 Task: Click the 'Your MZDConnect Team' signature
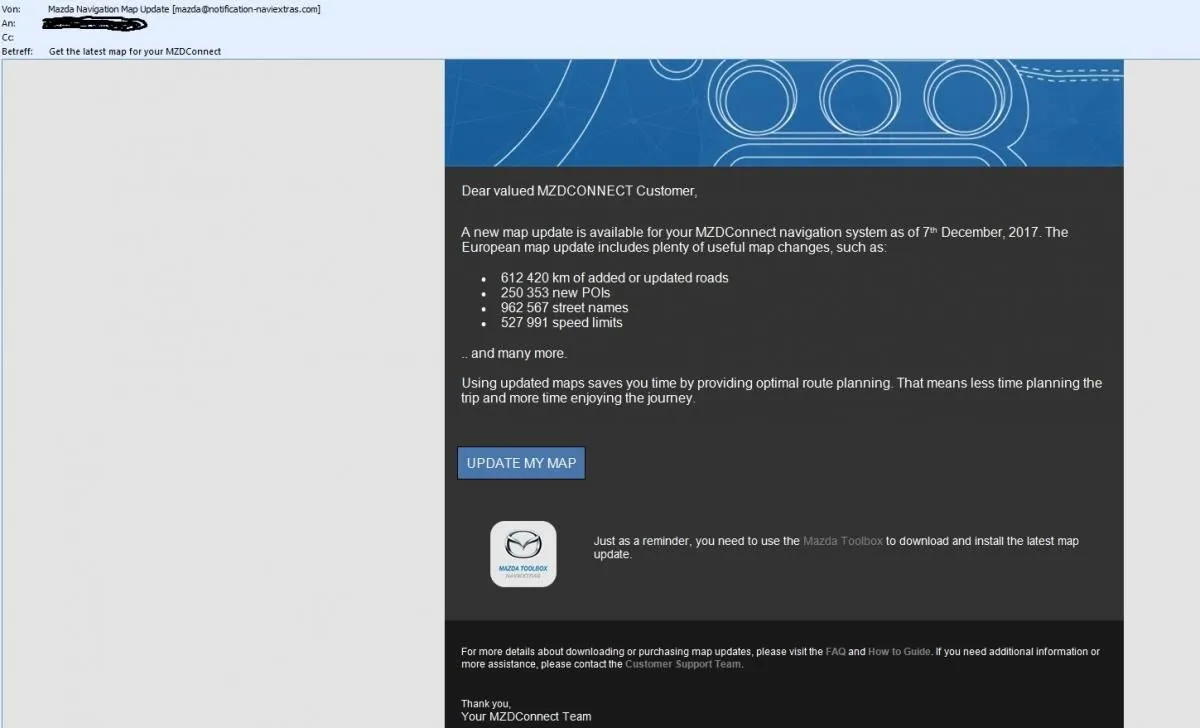pos(526,716)
